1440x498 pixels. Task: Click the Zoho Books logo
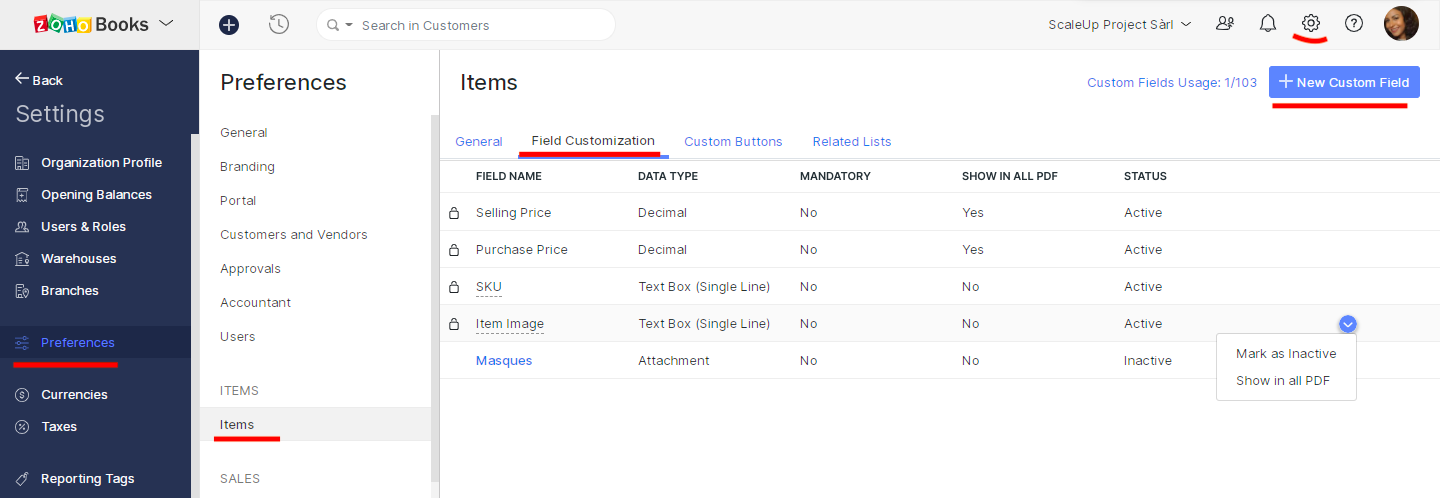point(91,24)
